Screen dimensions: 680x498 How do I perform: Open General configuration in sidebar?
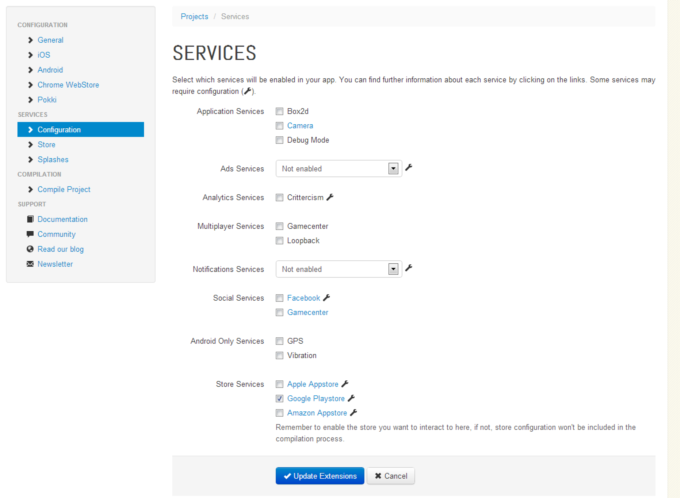tap(50, 40)
